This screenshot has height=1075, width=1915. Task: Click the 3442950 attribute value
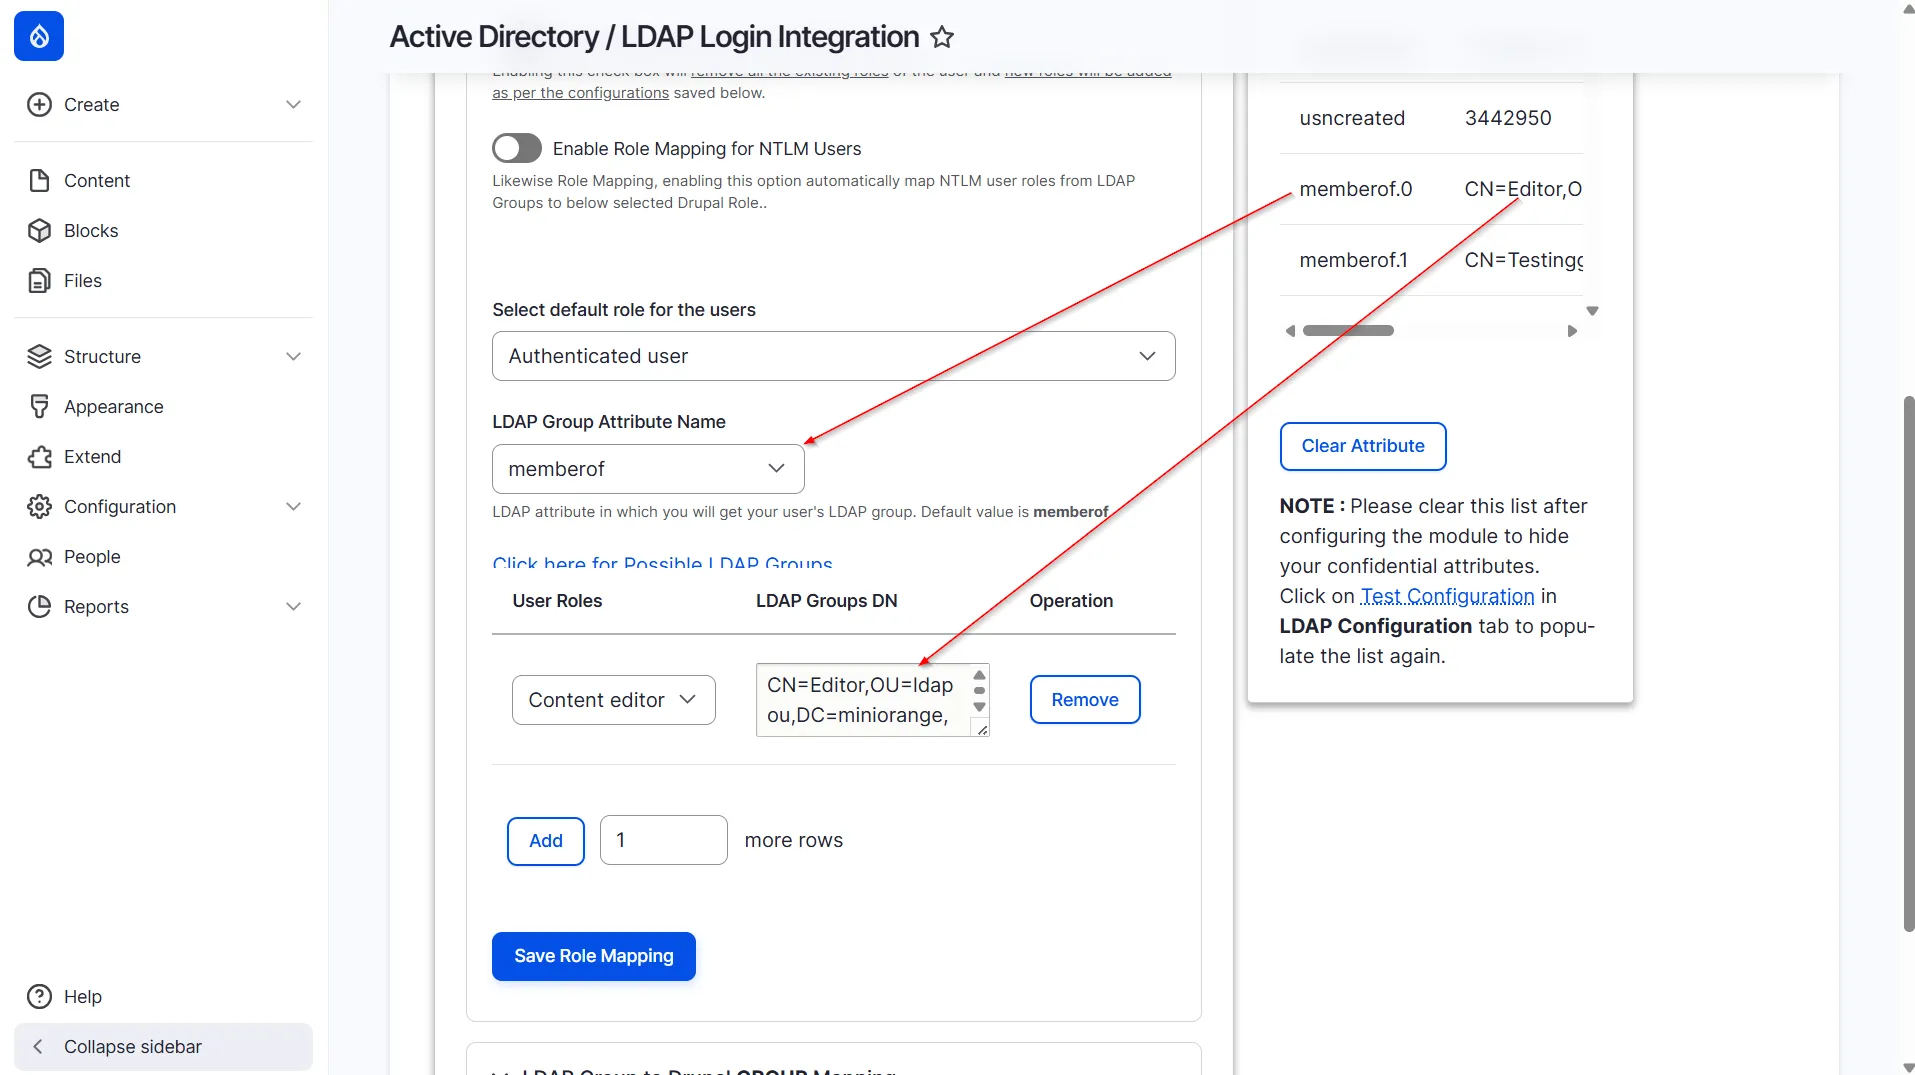coord(1508,118)
